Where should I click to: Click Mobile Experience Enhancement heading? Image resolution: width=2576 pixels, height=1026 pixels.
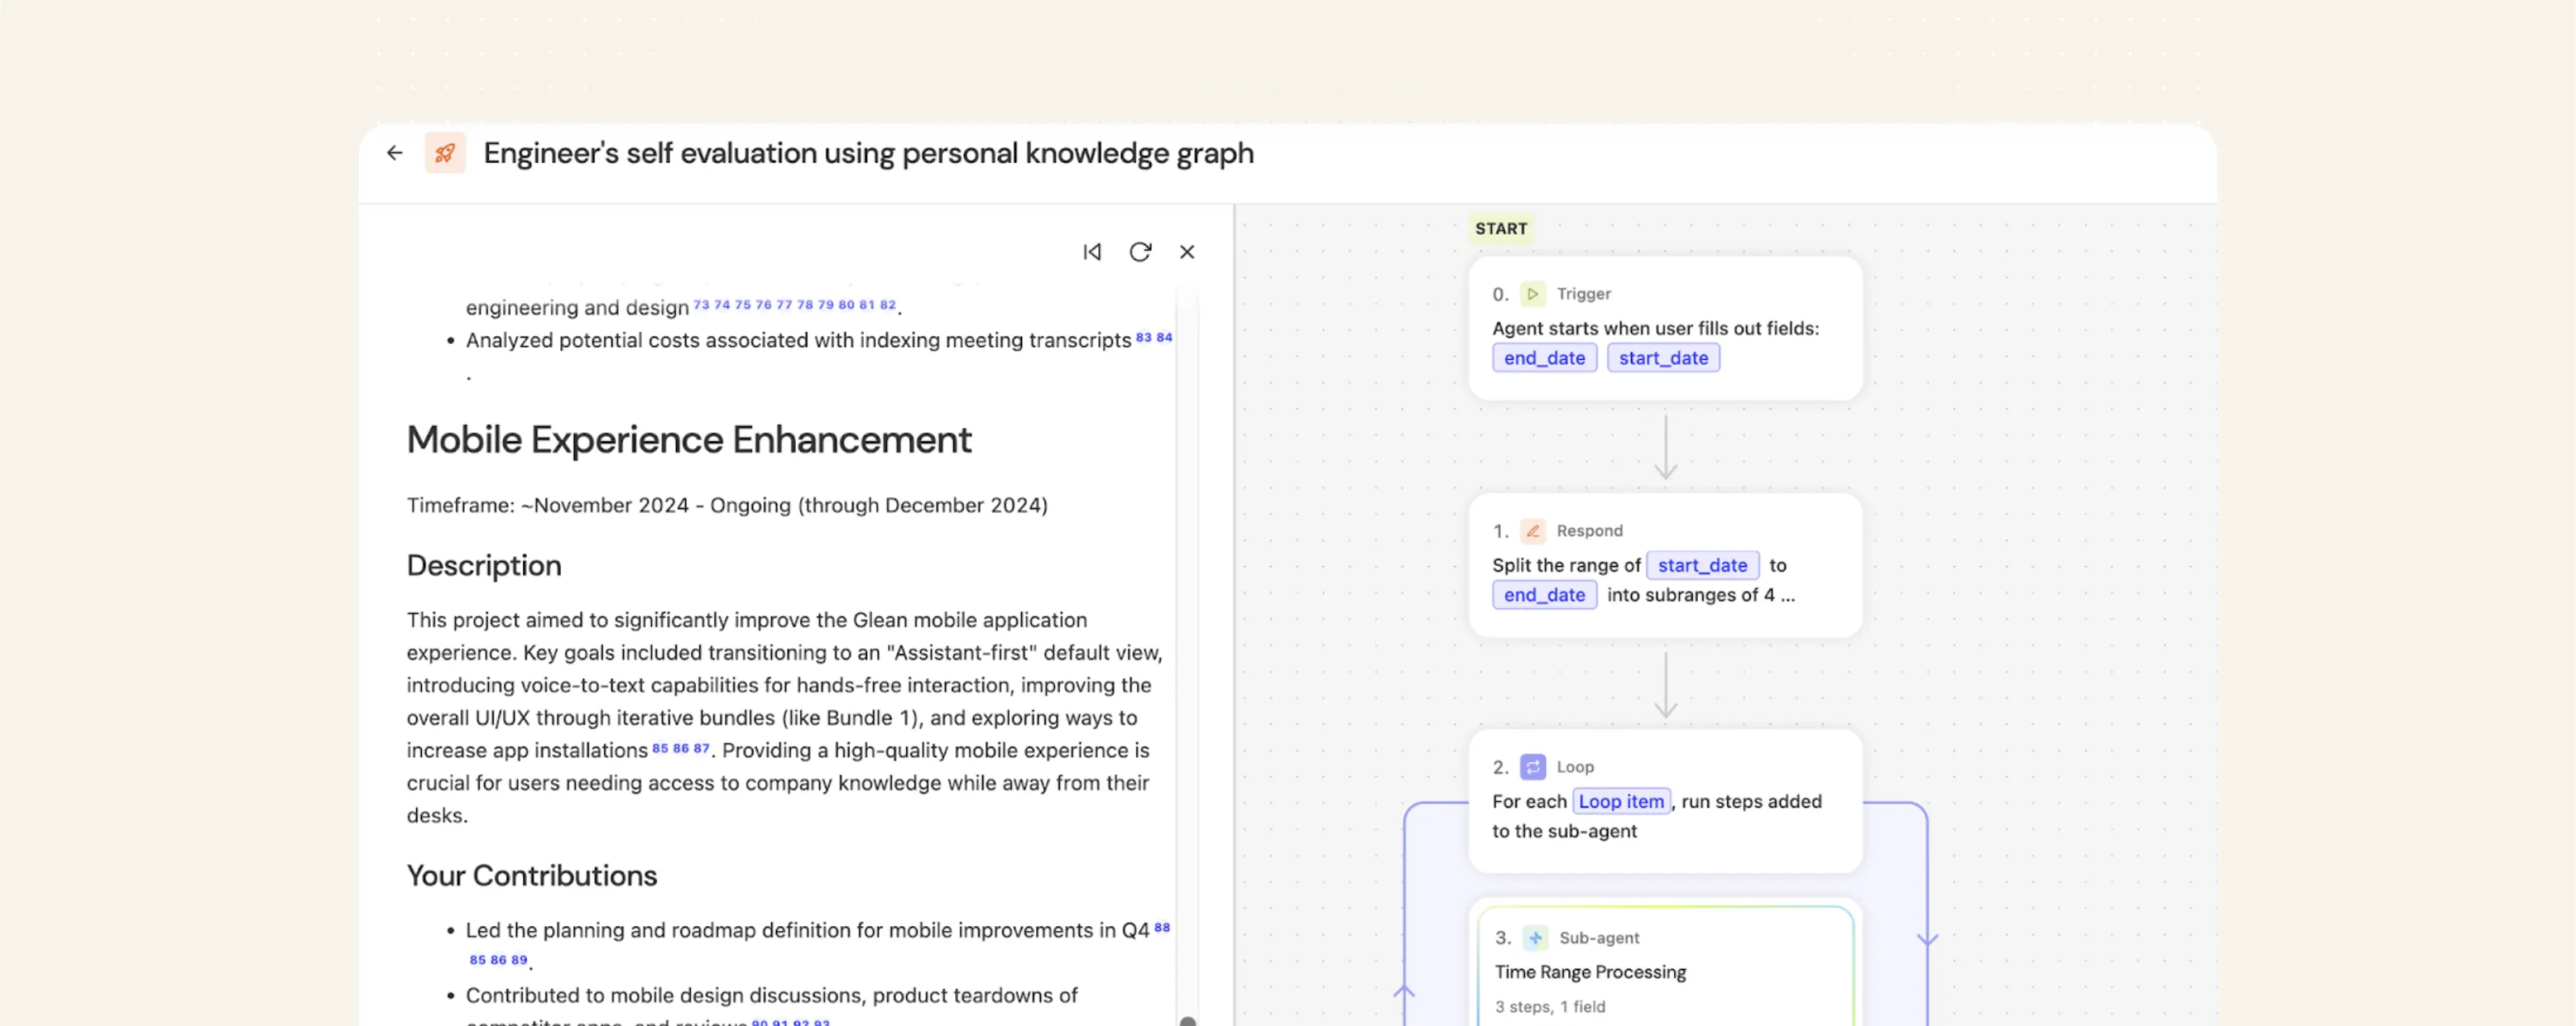pos(689,440)
